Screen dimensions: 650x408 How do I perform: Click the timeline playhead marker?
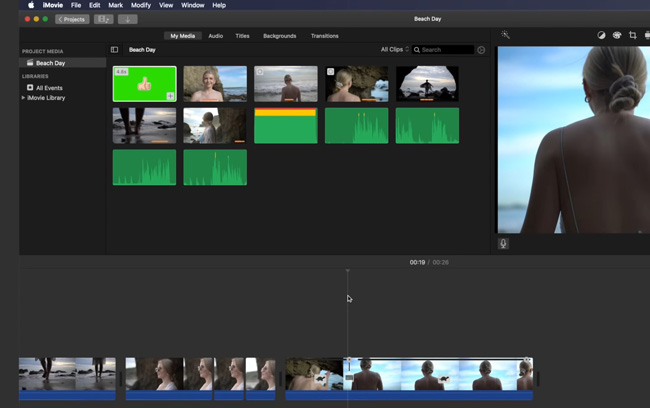tap(347, 271)
